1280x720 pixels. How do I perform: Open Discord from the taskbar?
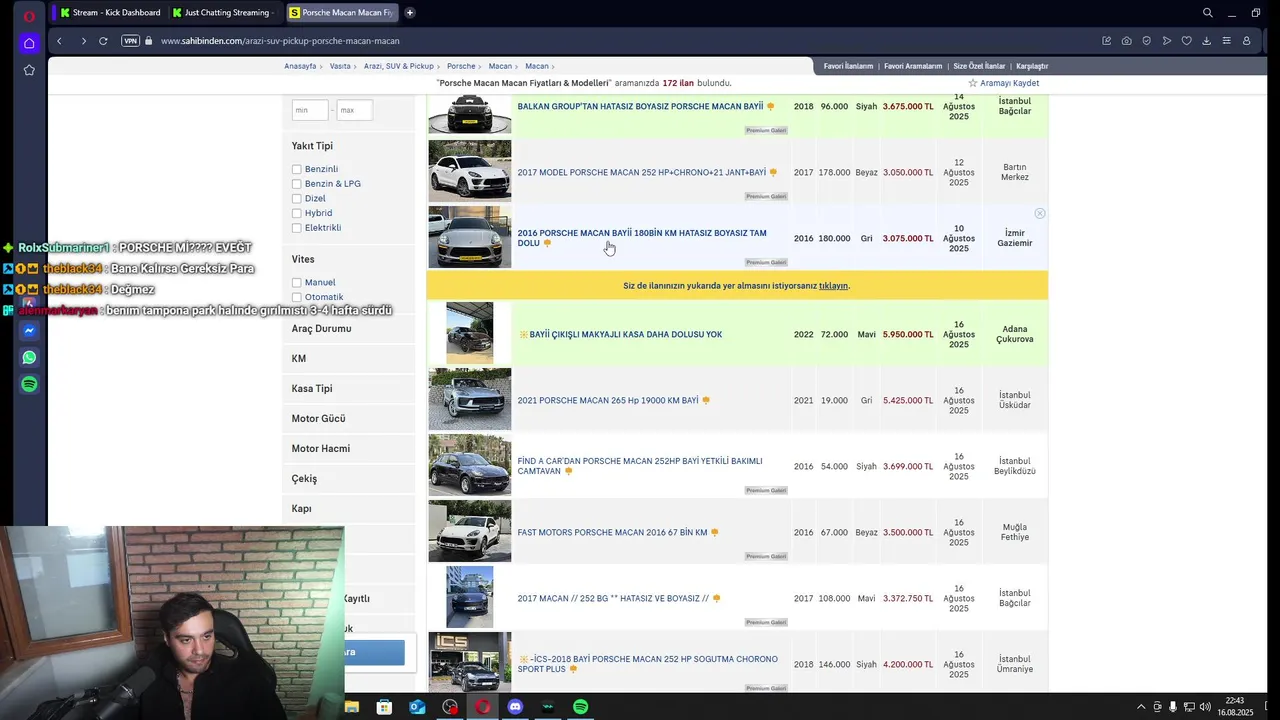click(x=515, y=707)
